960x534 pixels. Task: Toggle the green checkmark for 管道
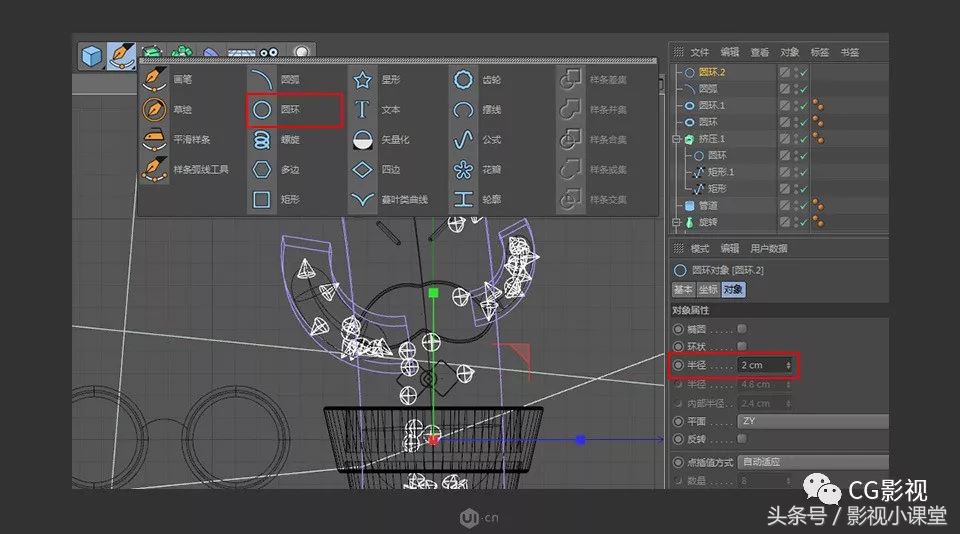(804, 206)
